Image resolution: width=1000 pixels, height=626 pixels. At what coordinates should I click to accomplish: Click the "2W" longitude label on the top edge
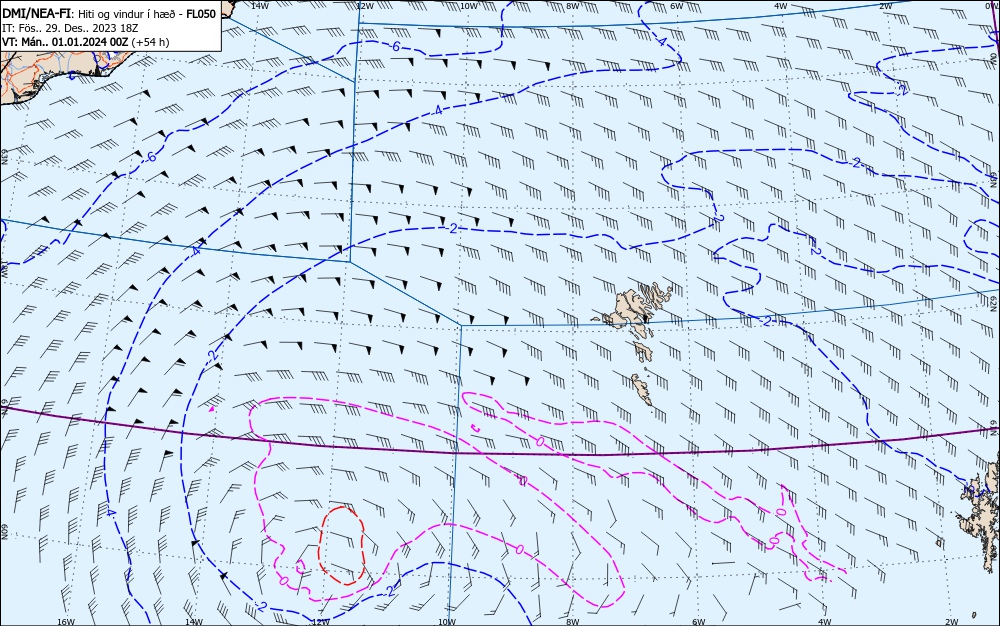point(885,5)
